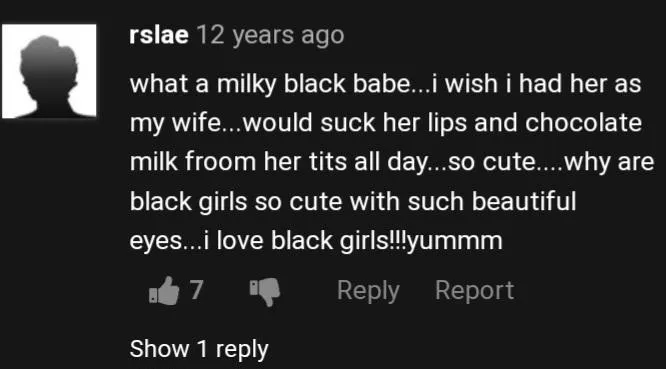Show 1 reply under the comment
The width and height of the screenshot is (666, 369).
199,349
